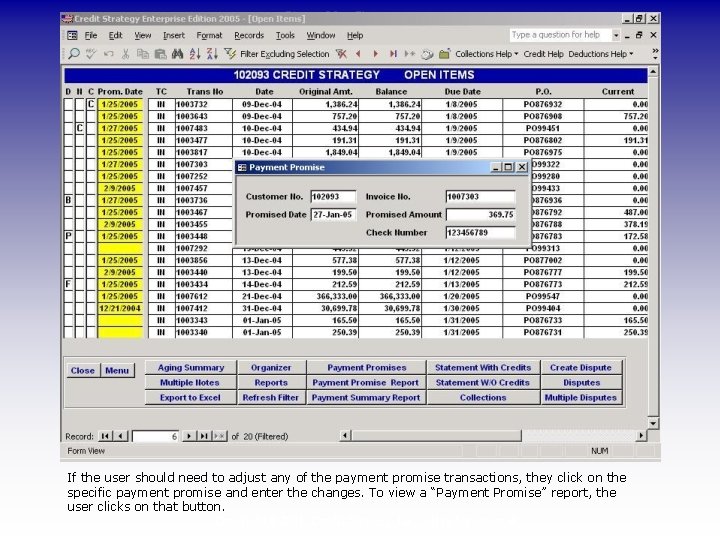Screen dimensions: 720x540
Task: Go to last record in Record navigator
Action: click(x=204, y=436)
